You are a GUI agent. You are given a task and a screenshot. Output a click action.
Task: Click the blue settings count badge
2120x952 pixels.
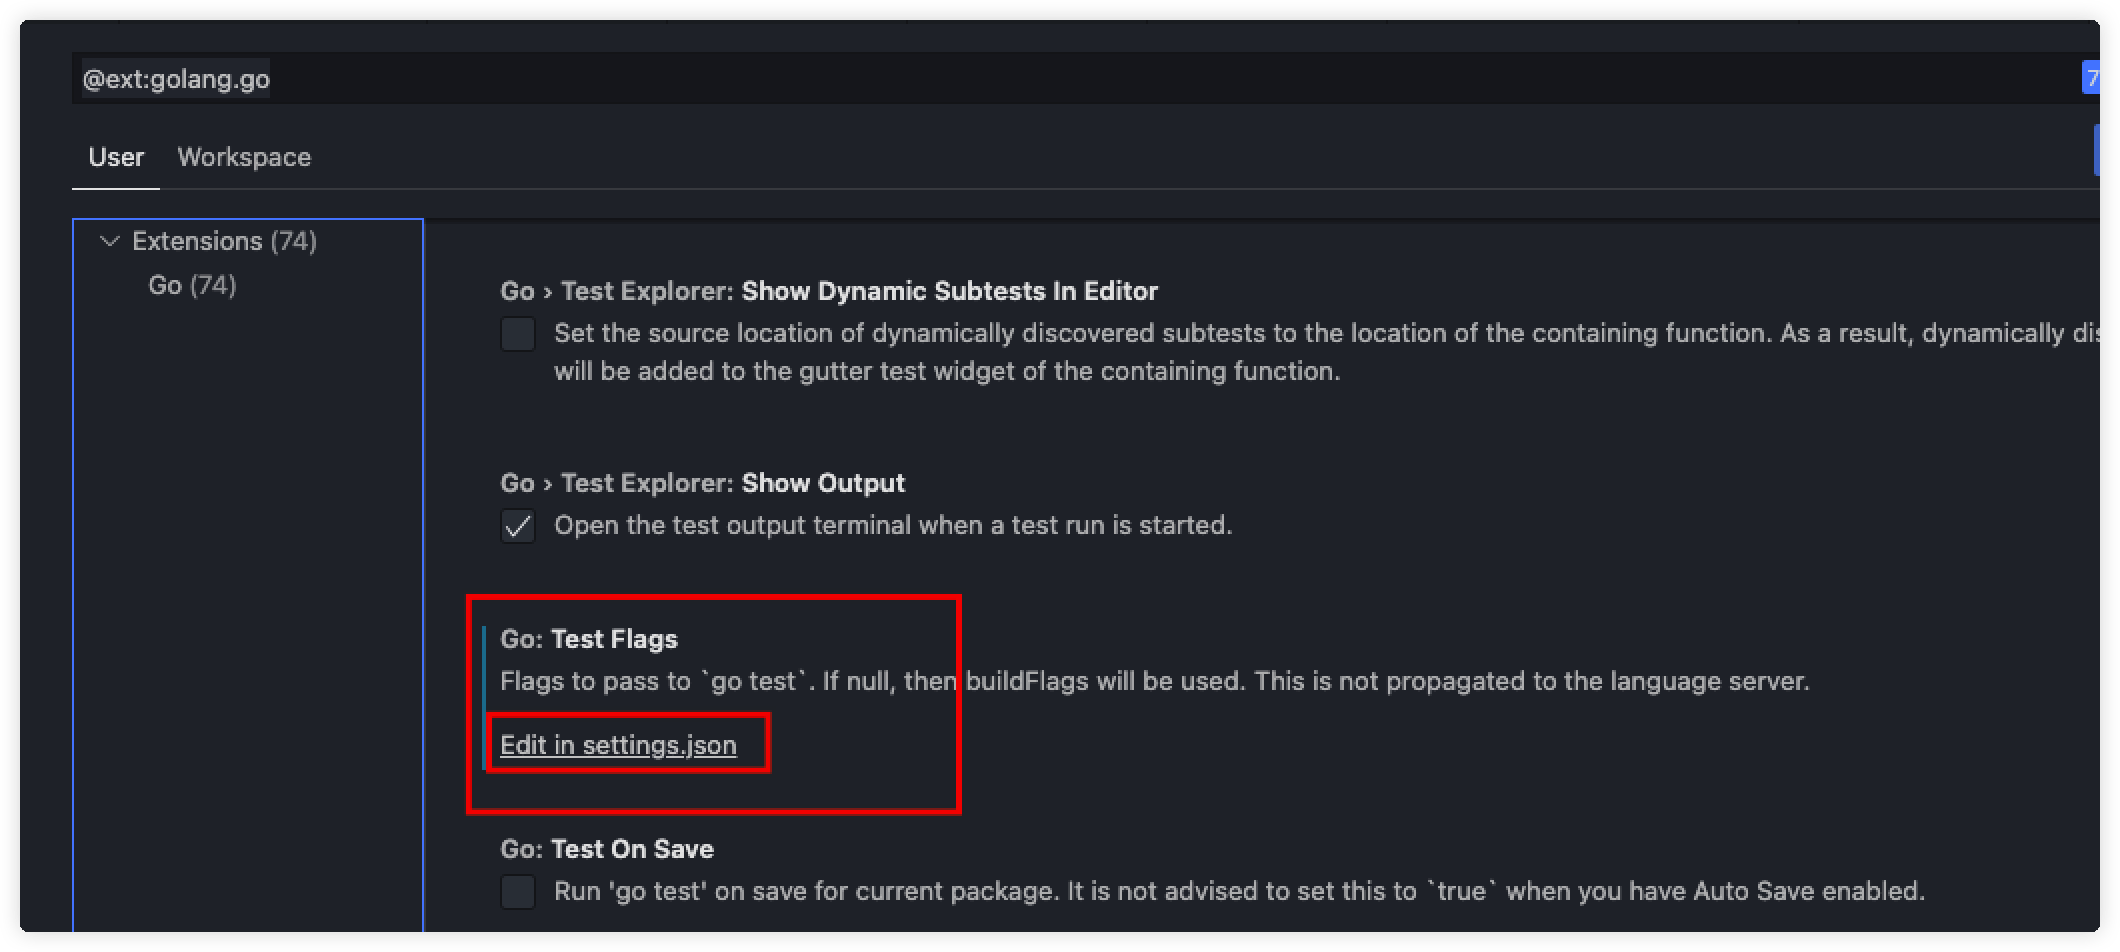2089,78
